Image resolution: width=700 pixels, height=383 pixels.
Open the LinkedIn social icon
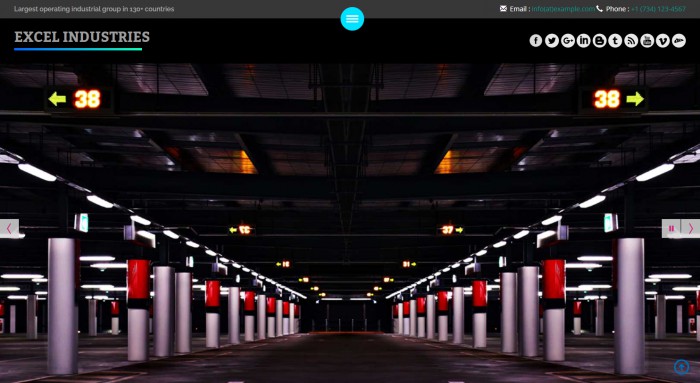[x=583, y=41]
